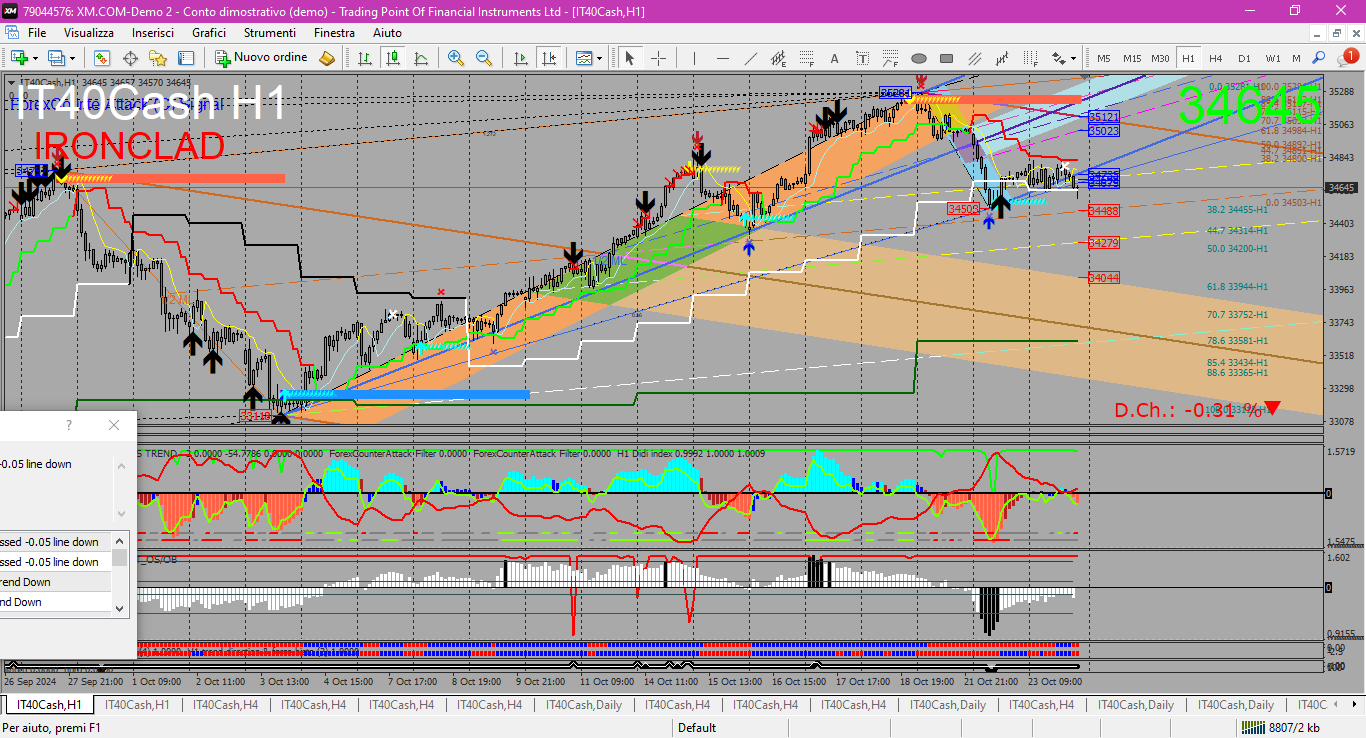Pick the vertical line drawing tool
The image size is (1366, 738).
pyautogui.click(x=695, y=58)
